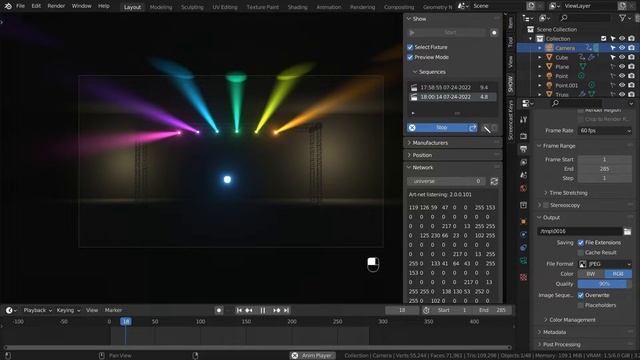This screenshot has width=640, height=360.
Task: Jump to the timeline end frame
Action: 287,311
